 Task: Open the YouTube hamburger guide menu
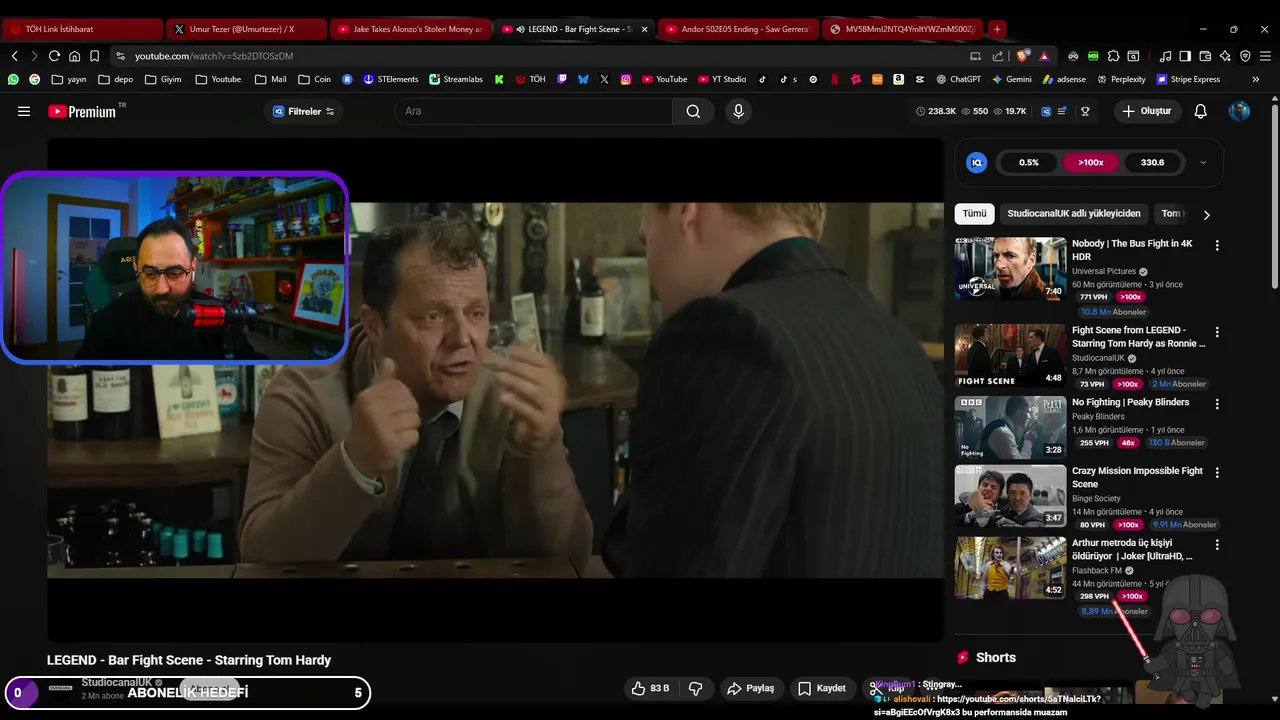(24, 111)
